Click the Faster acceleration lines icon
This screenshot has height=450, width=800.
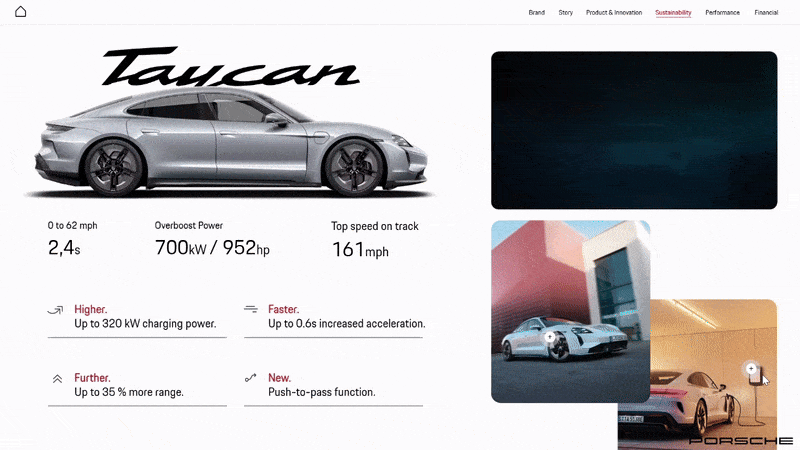point(251,309)
